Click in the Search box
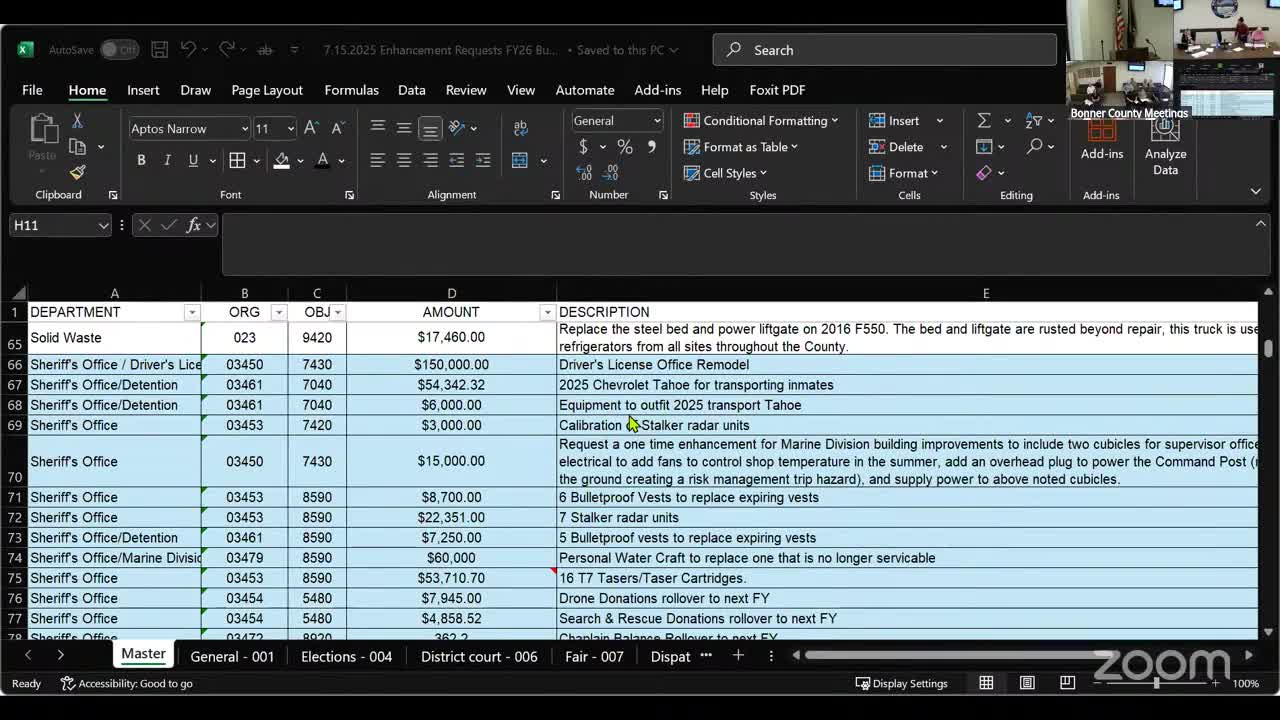 [885, 50]
